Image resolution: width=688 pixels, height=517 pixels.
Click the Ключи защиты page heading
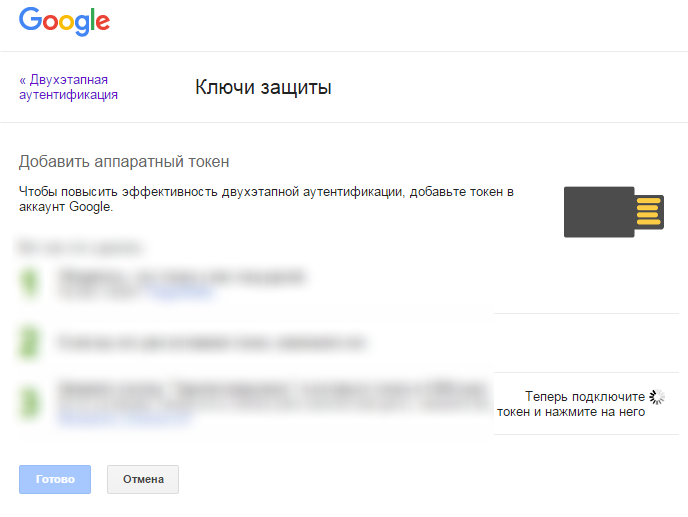pyautogui.click(x=263, y=88)
